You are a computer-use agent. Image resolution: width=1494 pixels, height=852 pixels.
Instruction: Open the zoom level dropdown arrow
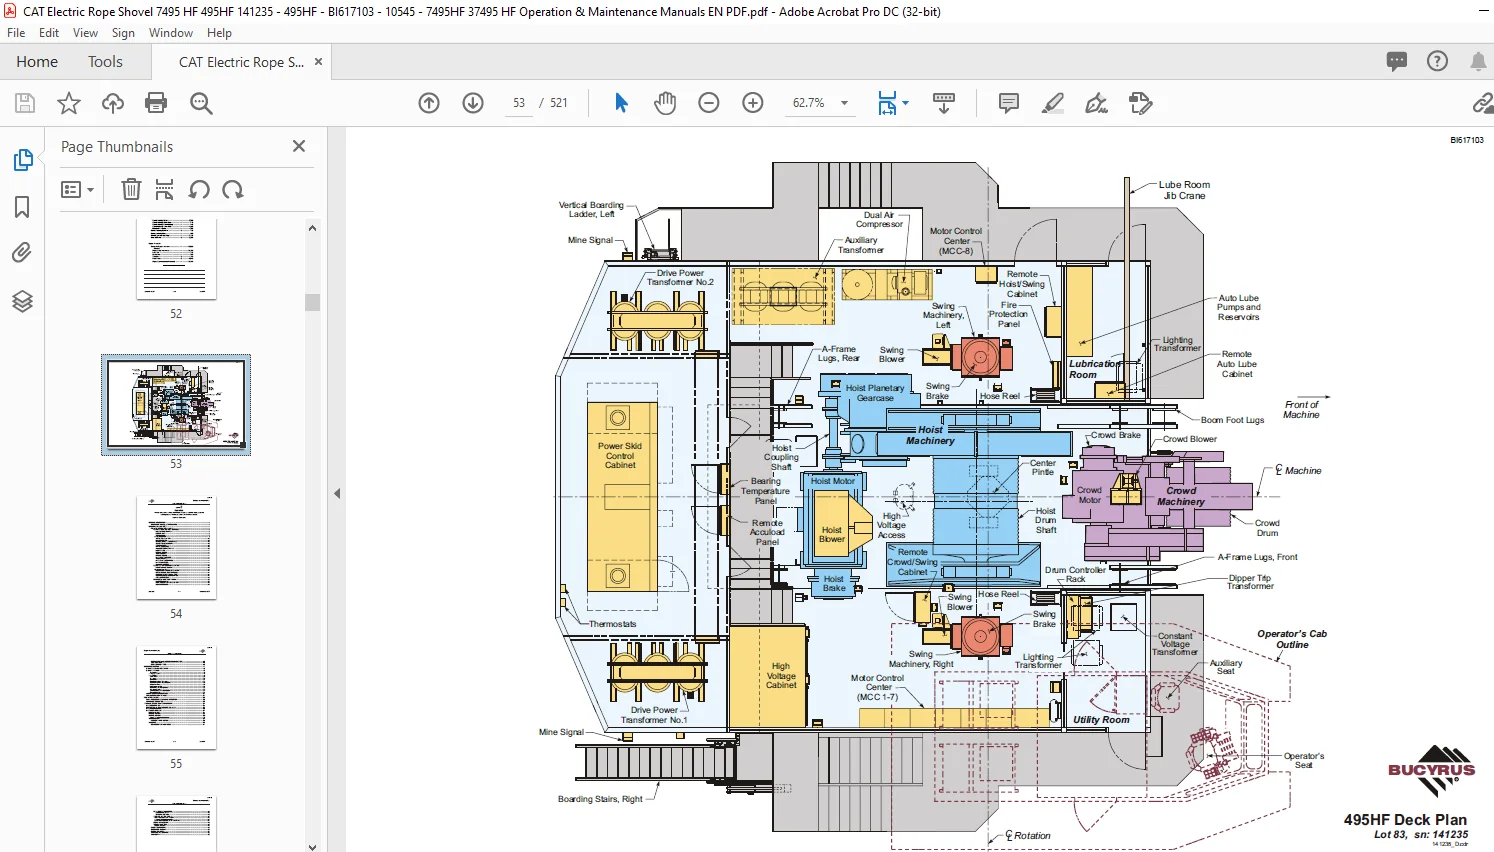point(844,103)
